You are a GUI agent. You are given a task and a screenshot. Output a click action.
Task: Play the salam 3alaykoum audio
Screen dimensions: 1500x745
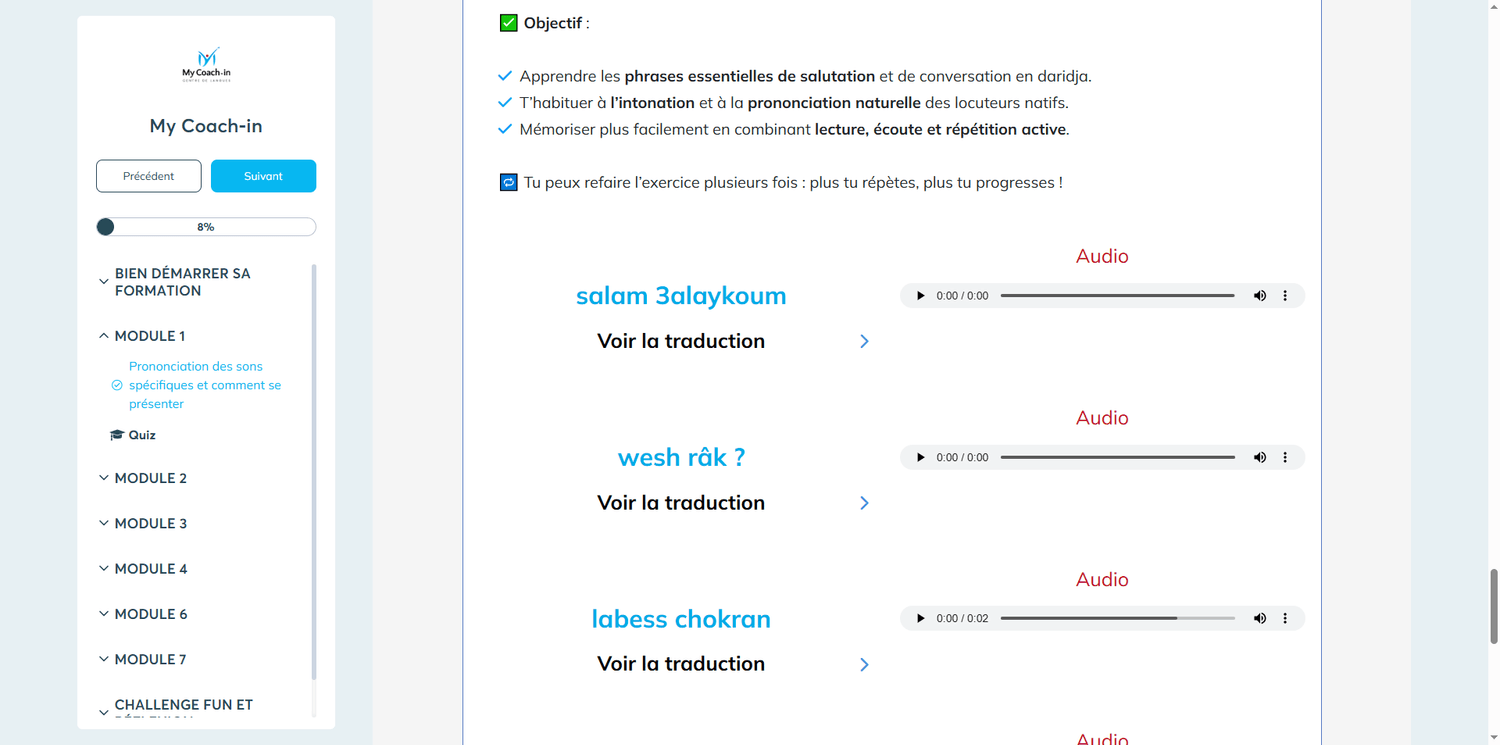[920, 296]
